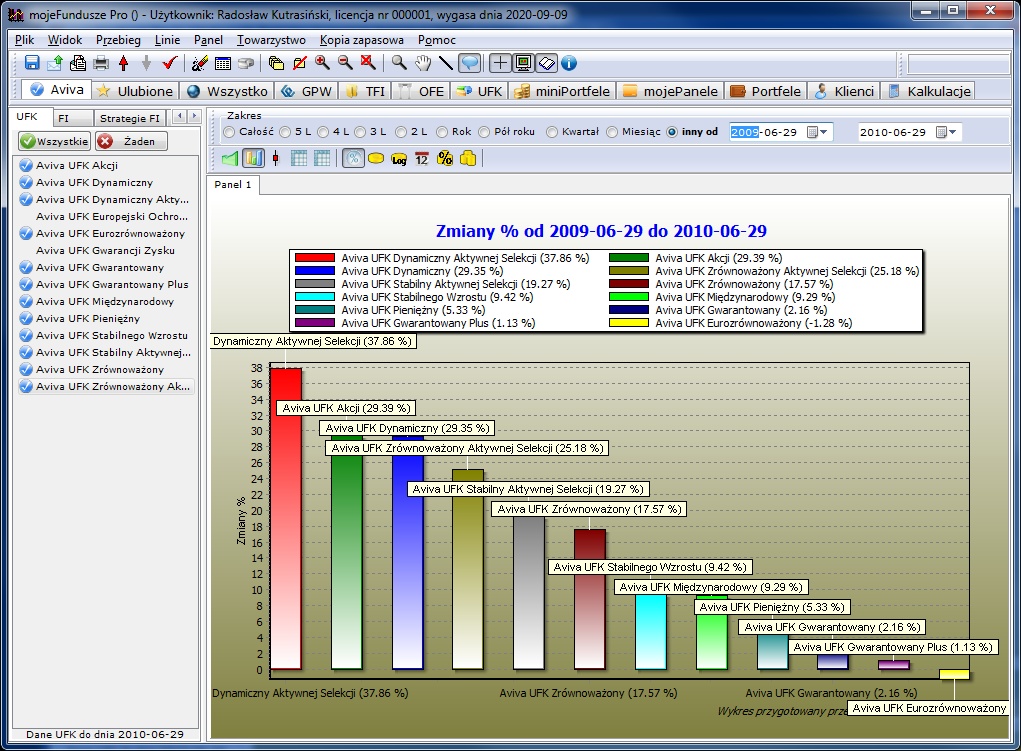Uncheck Aviva UFK Akcji fund
Screen dimensions: 1021x751
(26, 166)
